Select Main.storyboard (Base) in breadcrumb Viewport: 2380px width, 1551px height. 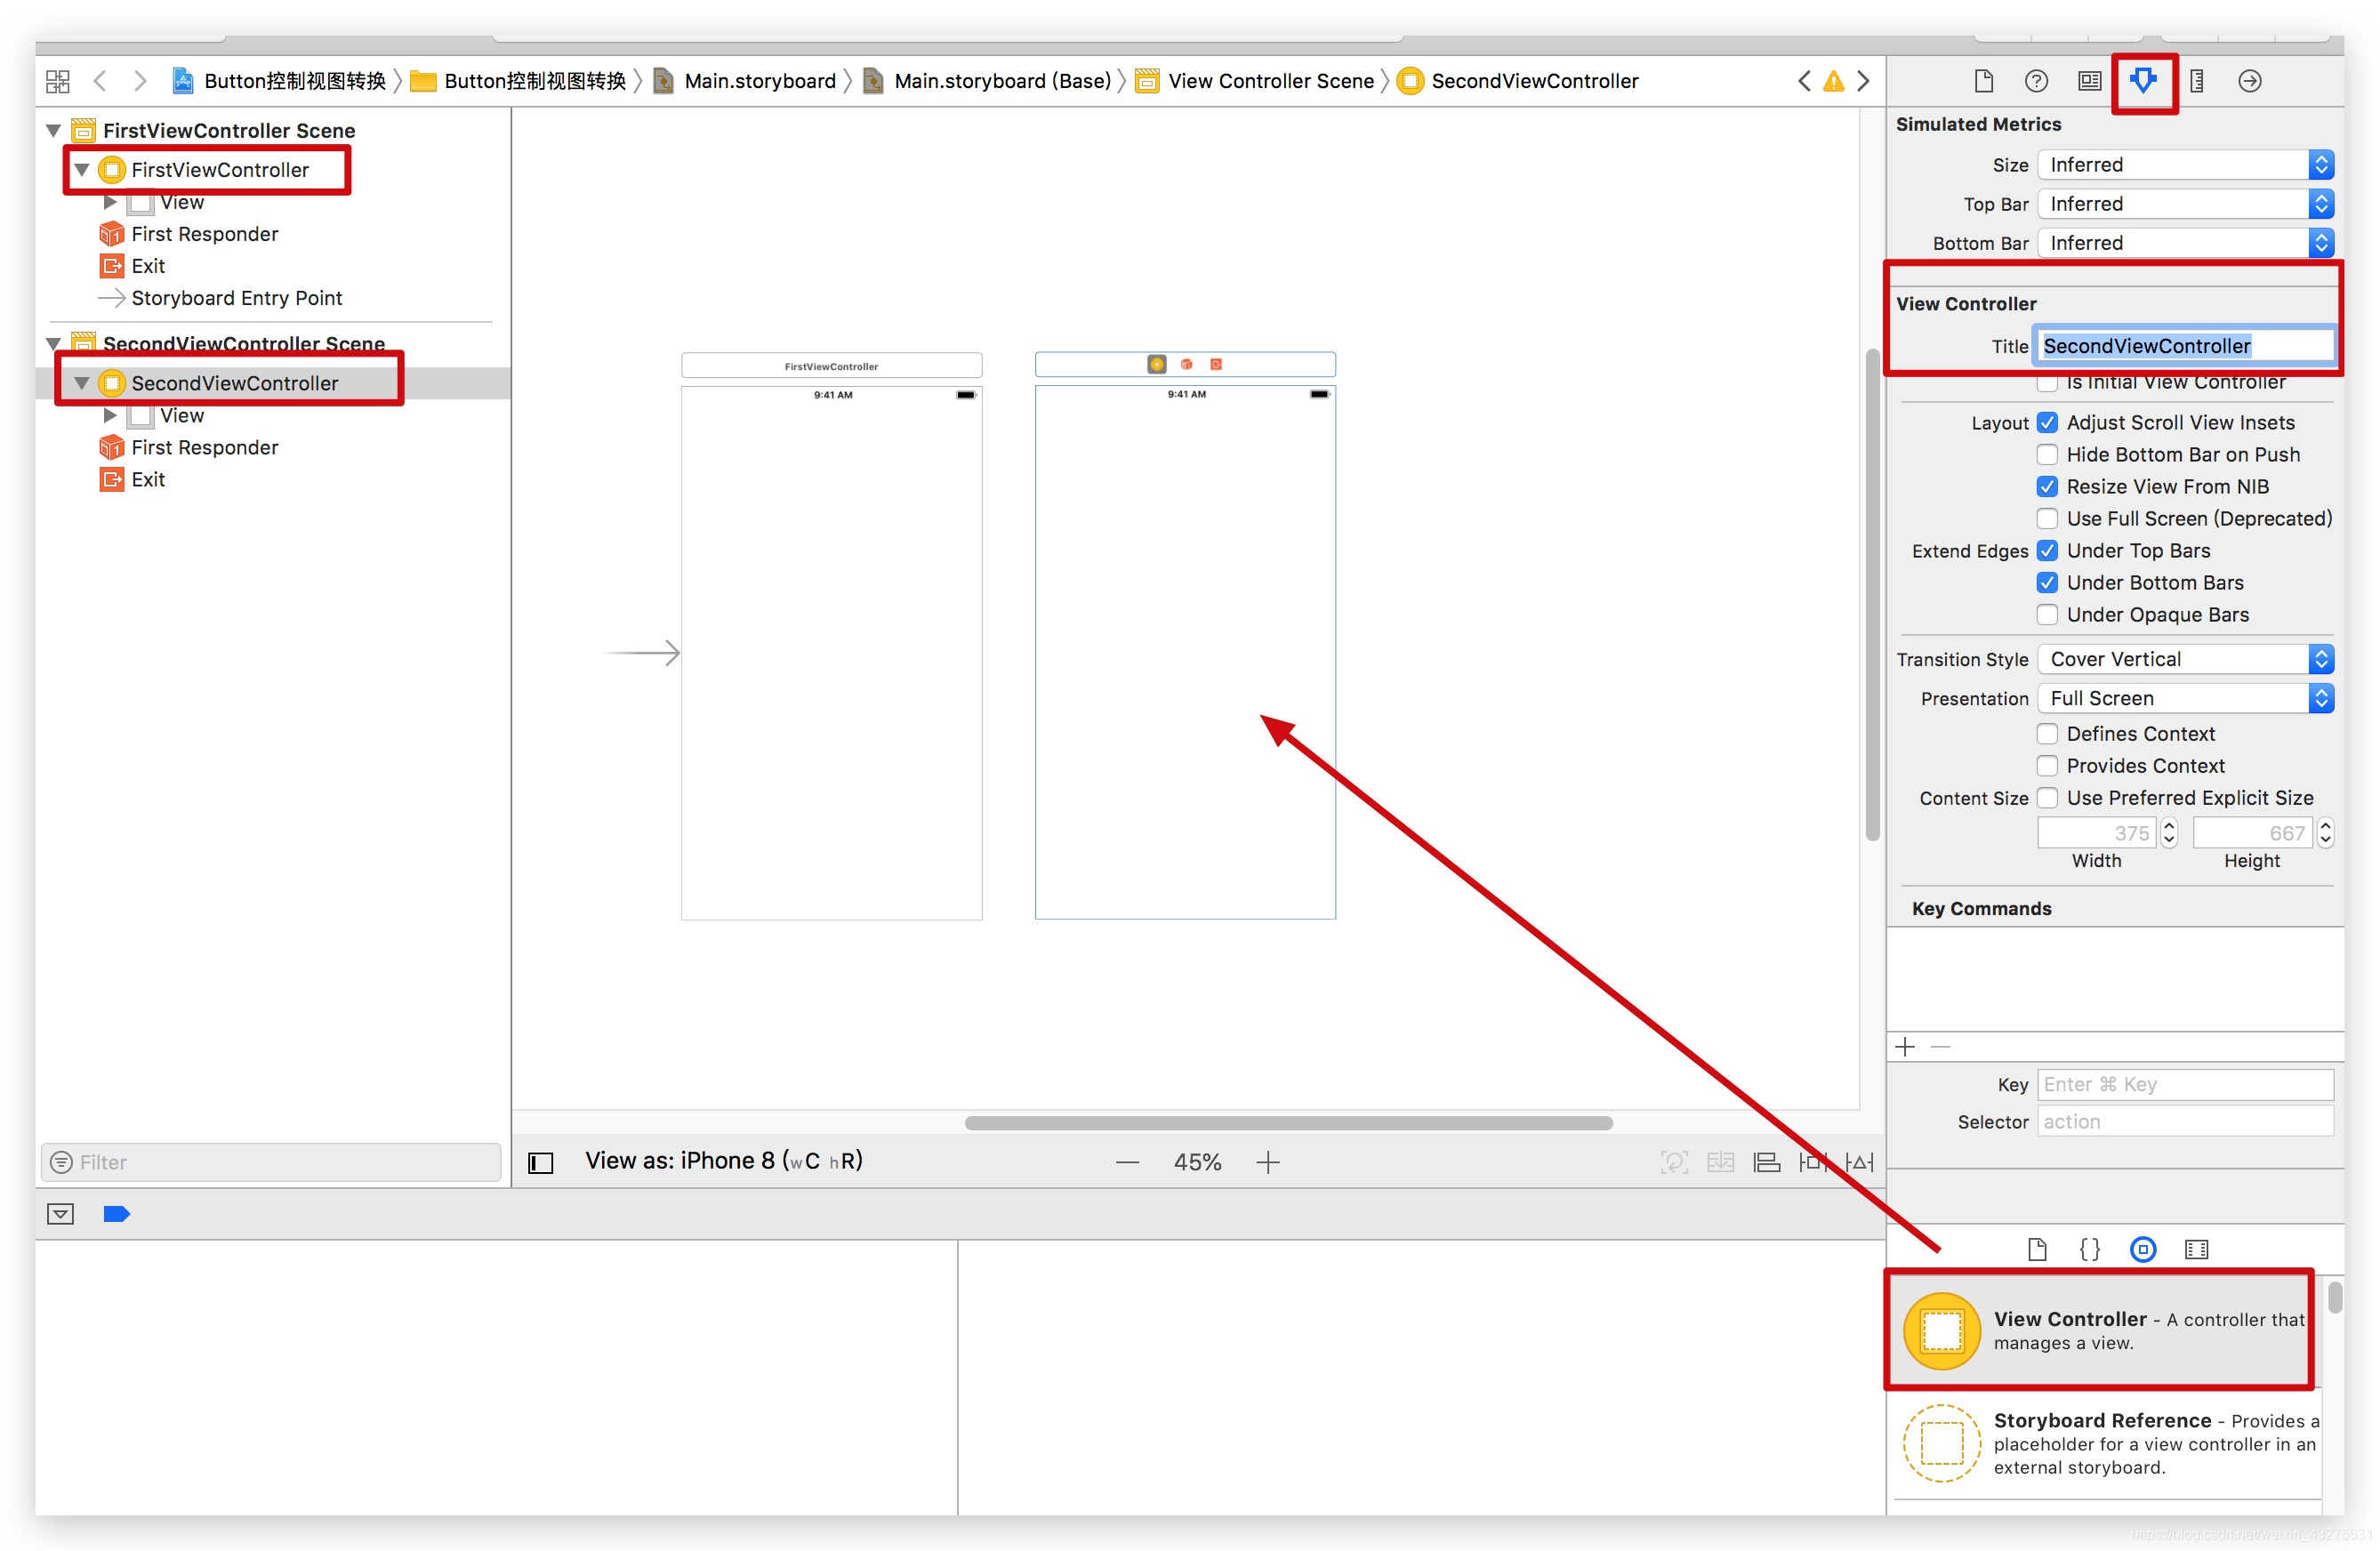1001,81
